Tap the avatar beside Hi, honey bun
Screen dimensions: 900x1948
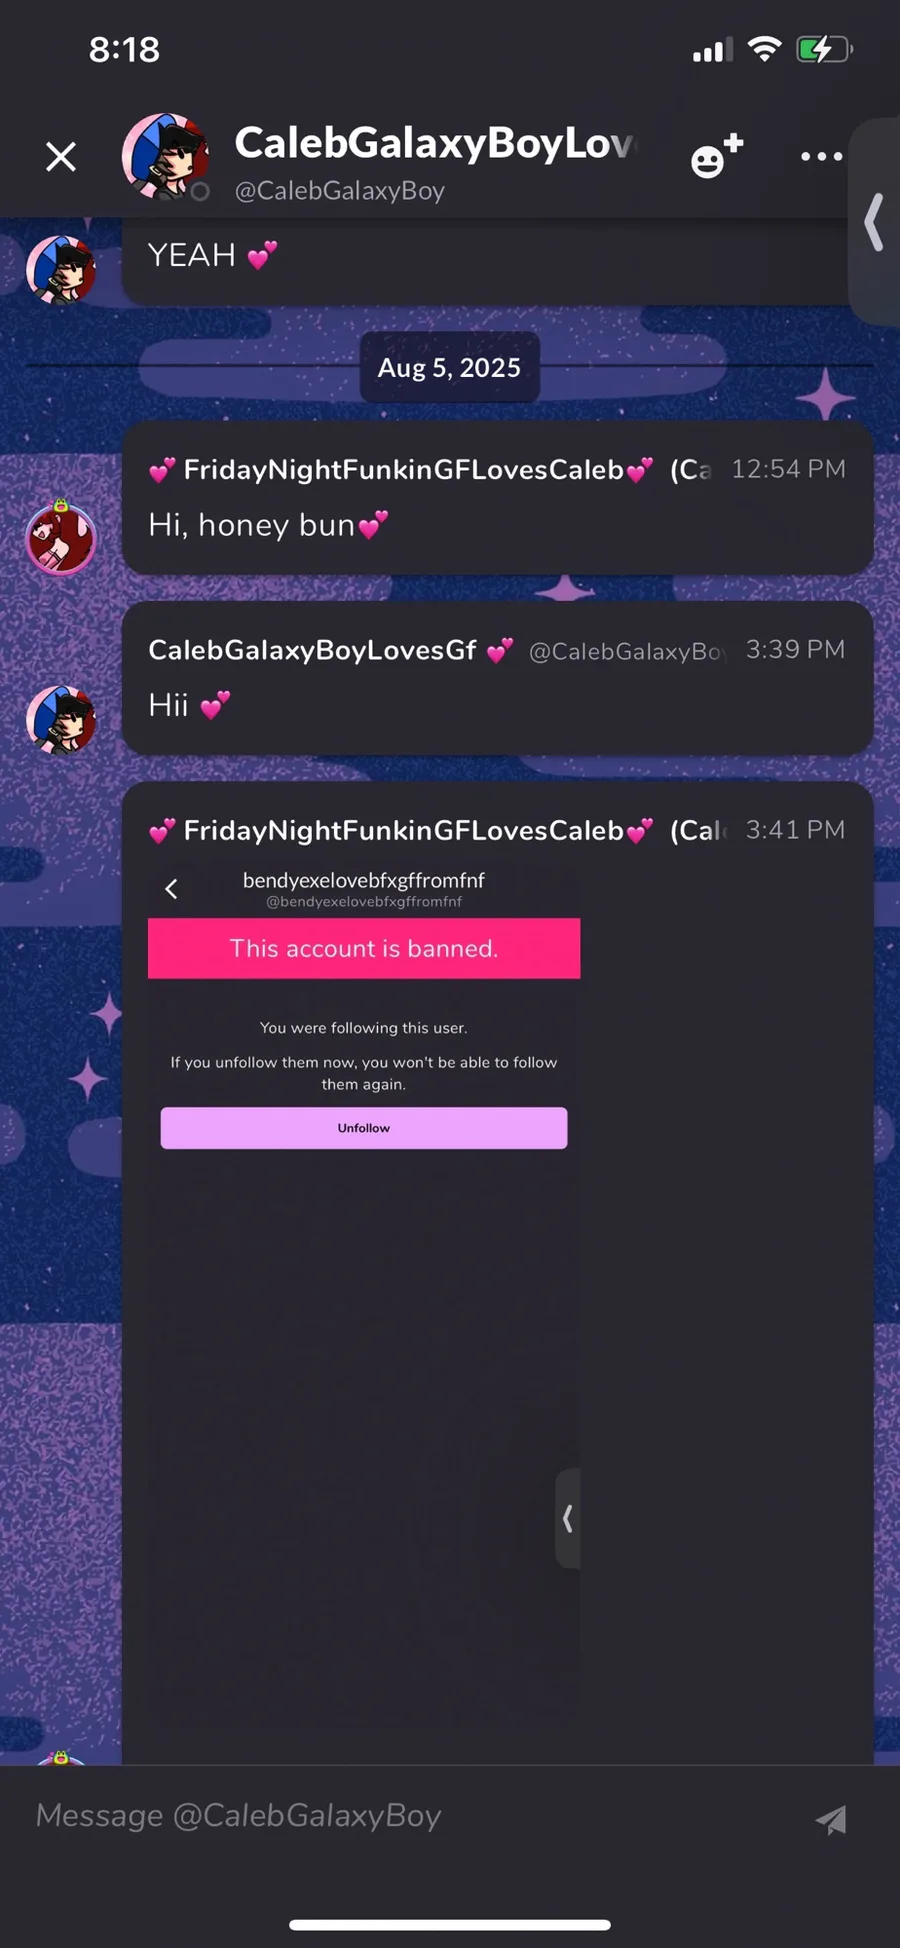[61, 539]
